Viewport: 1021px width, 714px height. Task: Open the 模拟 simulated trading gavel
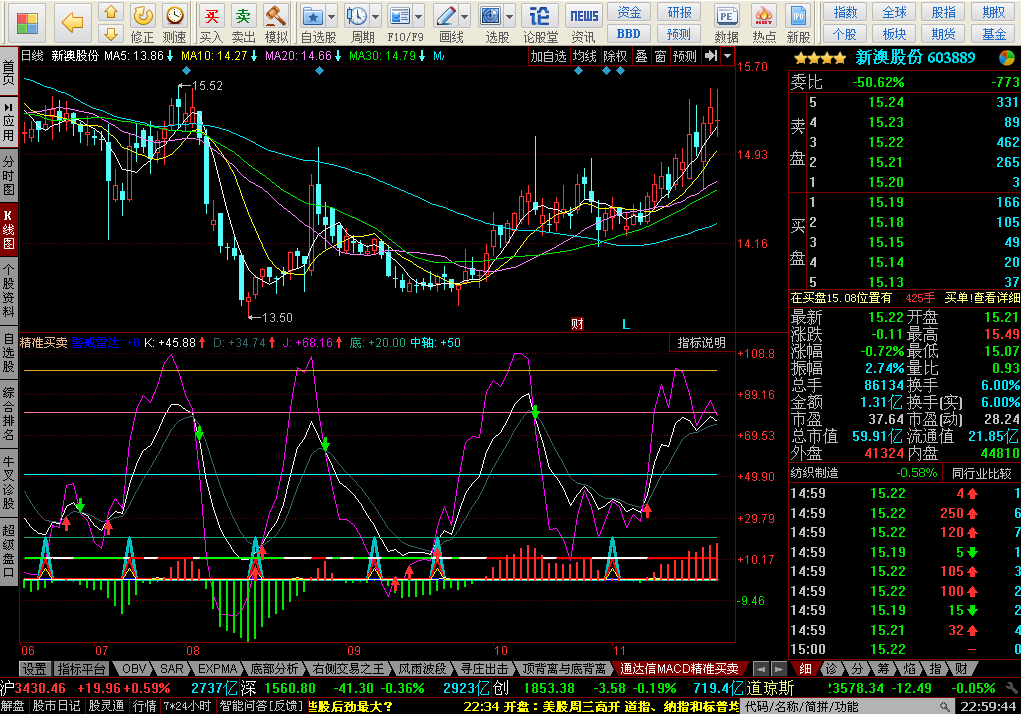[x=276, y=23]
